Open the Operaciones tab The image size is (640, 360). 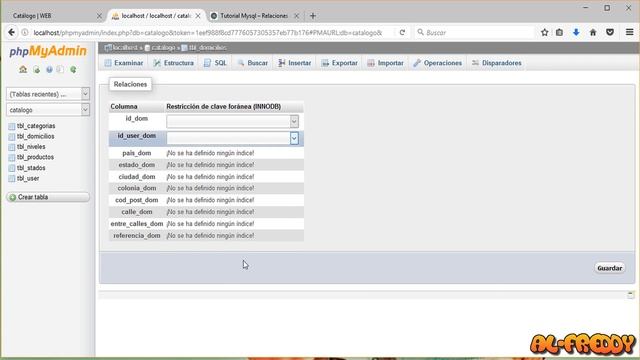tap(437, 63)
